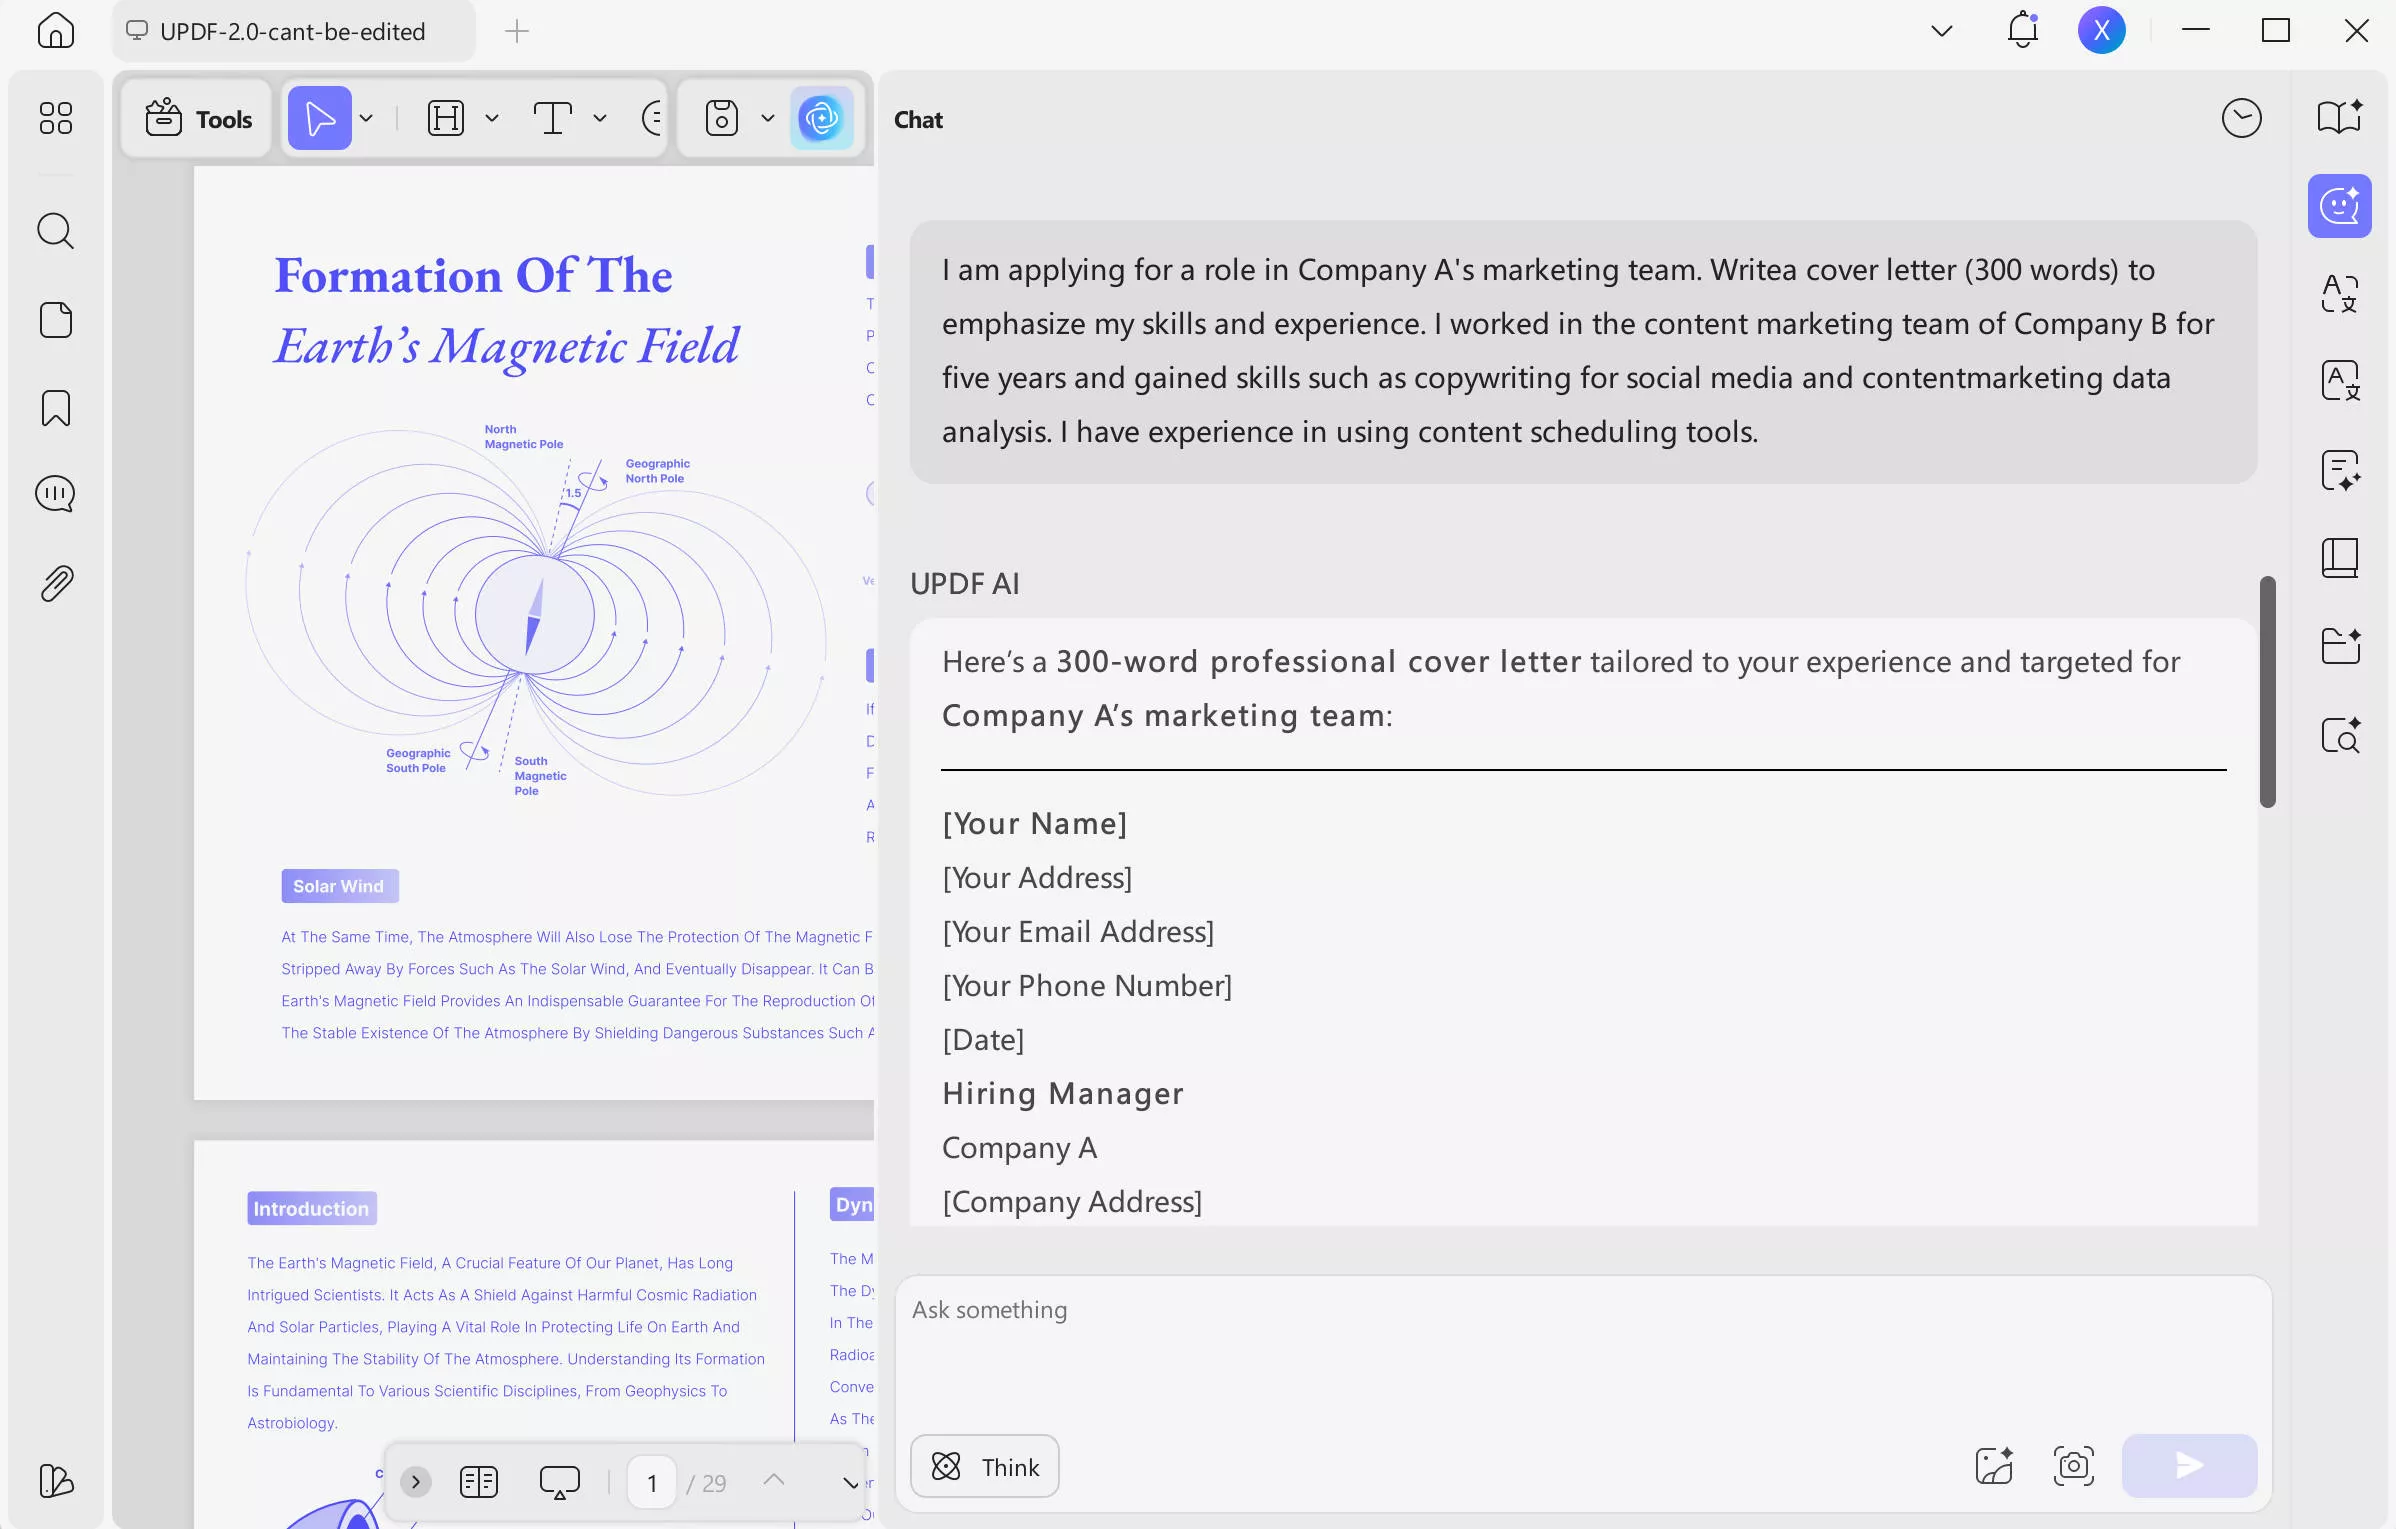Open the two-page view layout icon

[479, 1481]
